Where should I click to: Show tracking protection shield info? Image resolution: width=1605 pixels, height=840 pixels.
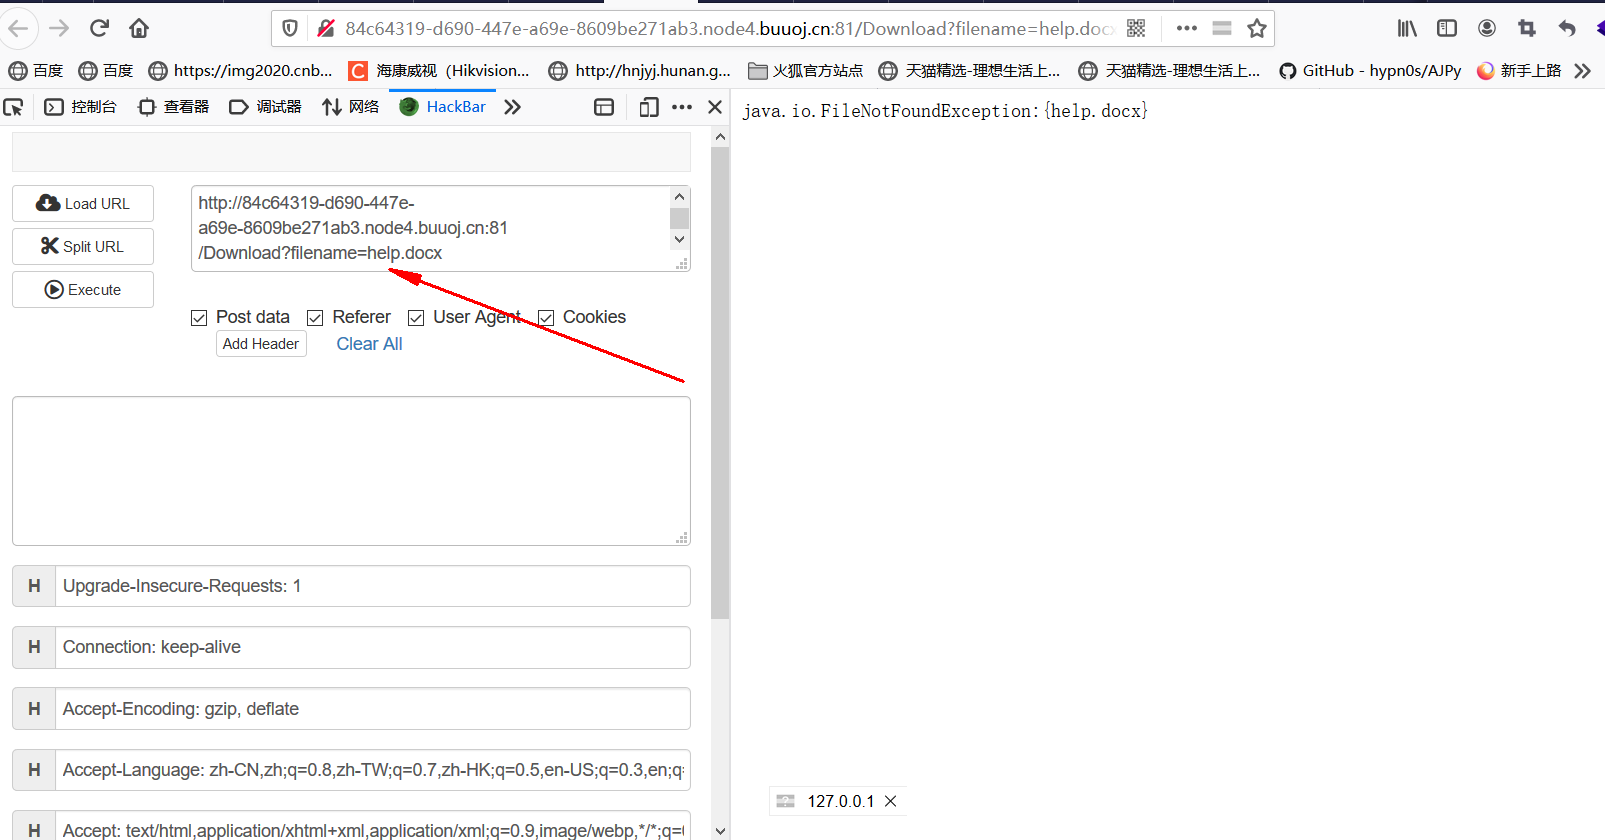coord(290,29)
